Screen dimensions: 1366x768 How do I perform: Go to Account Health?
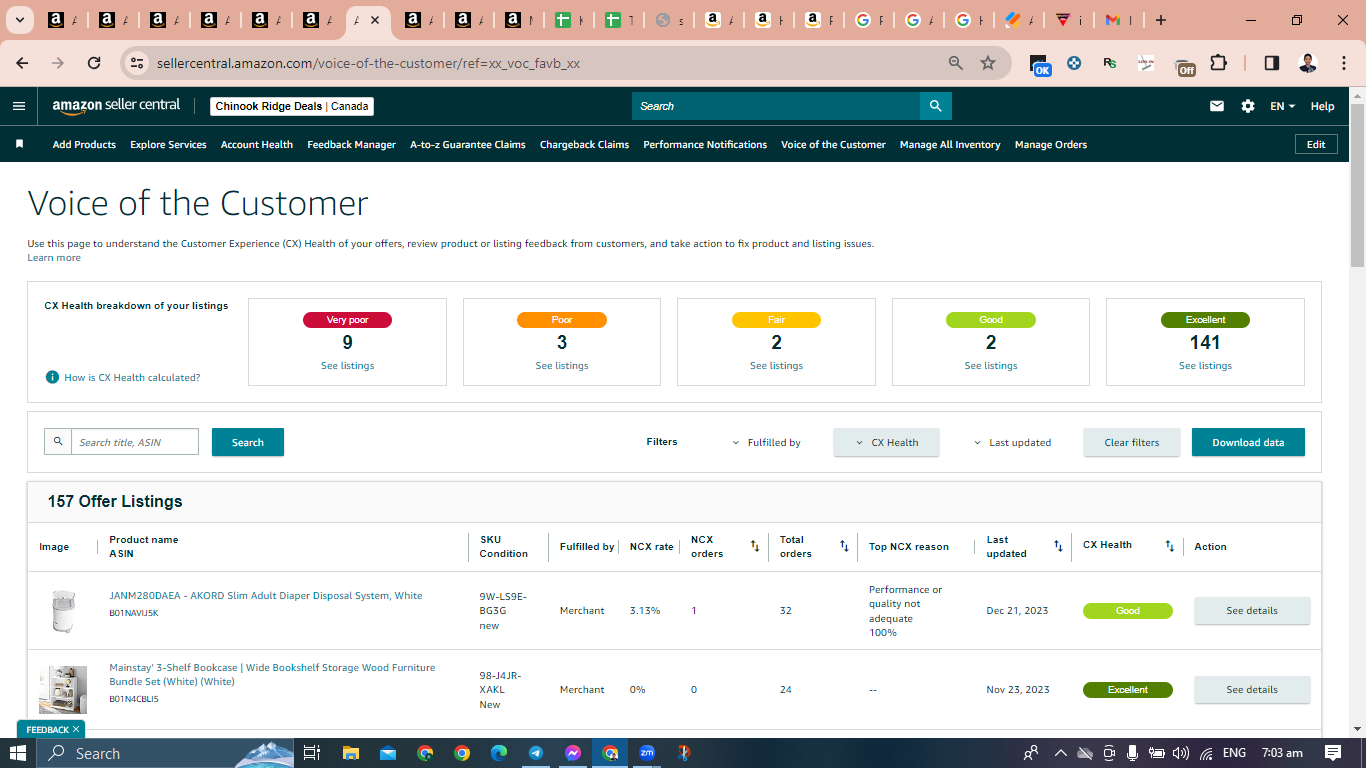[257, 144]
